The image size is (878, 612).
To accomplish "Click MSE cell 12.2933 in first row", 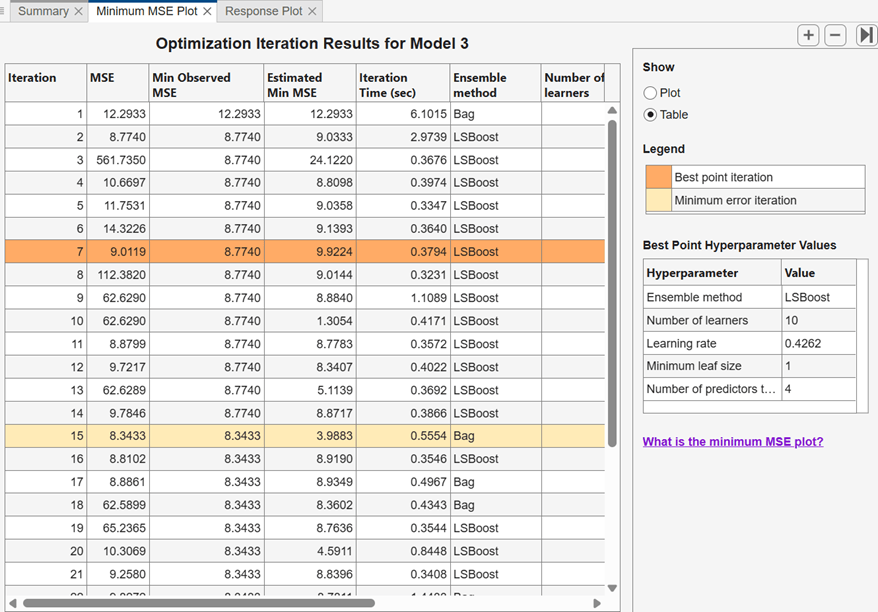I will point(118,114).
